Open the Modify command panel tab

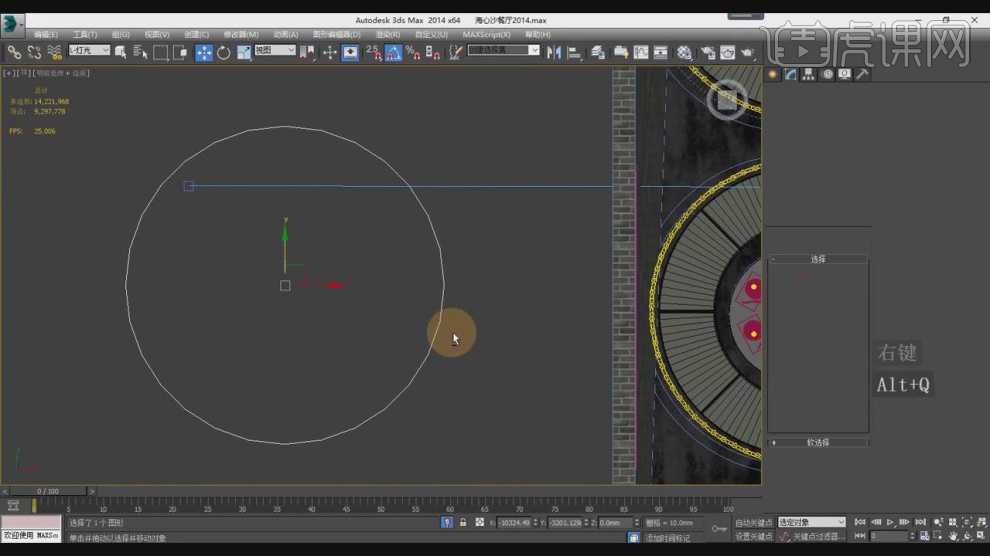coord(790,74)
